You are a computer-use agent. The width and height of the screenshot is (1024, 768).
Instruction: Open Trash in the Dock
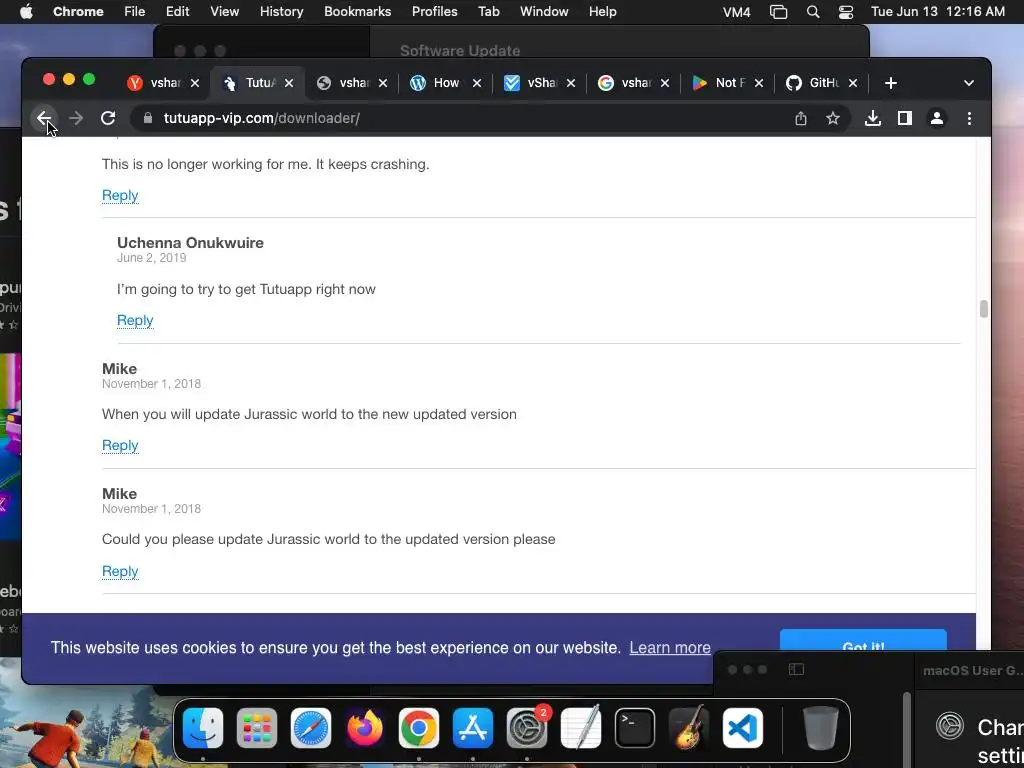[821, 728]
